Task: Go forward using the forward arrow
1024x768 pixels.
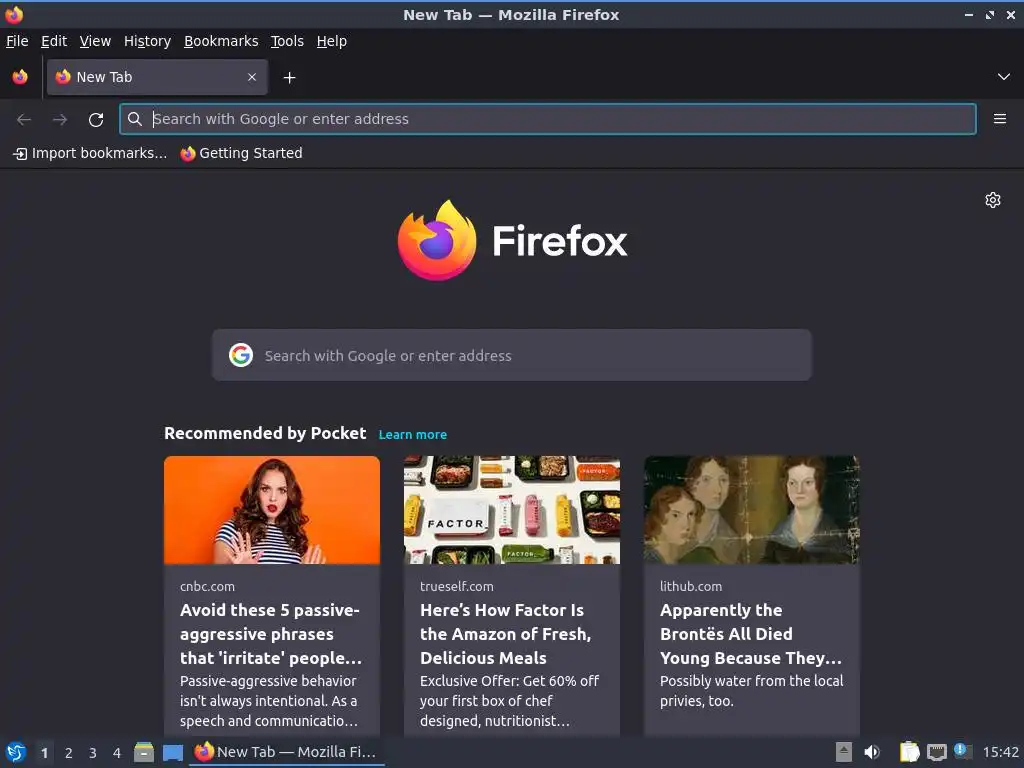Action: (60, 119)
